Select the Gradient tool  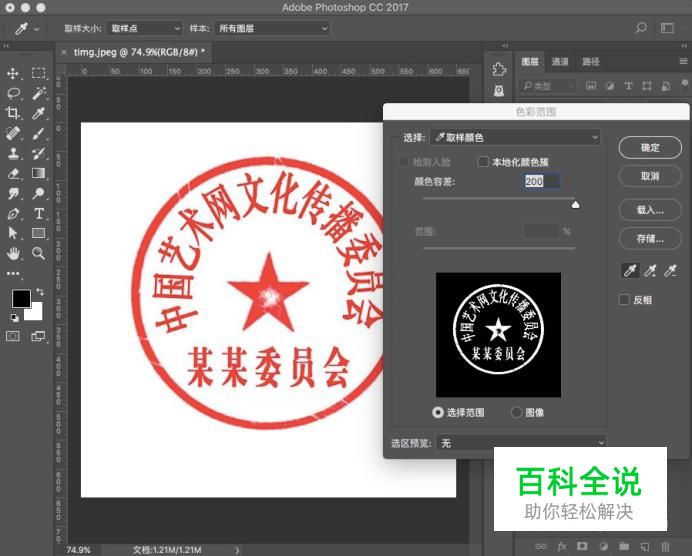click(39, 173)
